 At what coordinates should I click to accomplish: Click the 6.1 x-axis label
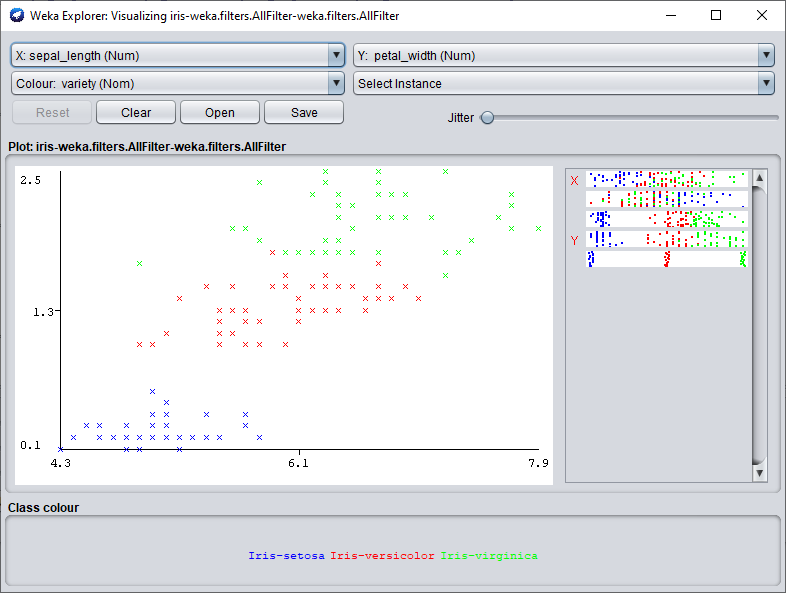[x=298, y=463]
